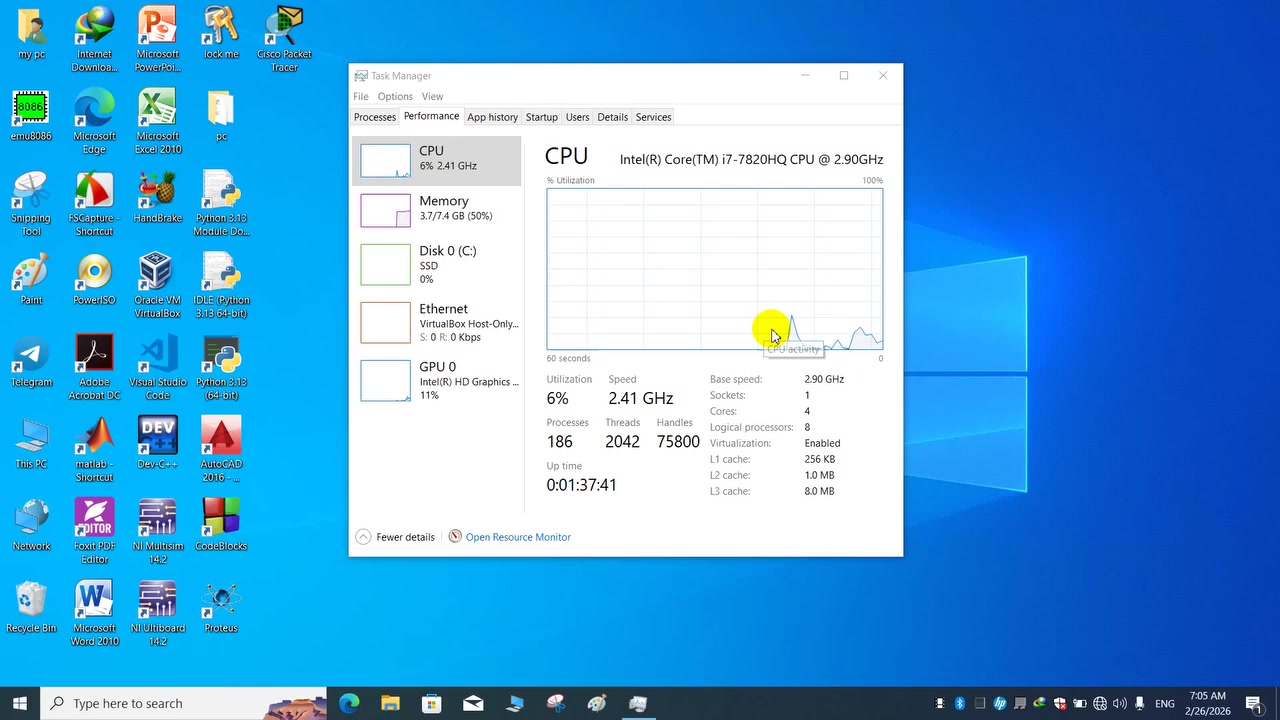The width and height of the screenshot is (1280, 720).
Task: Expand the View menu
Action: pyautogui.click(x=432, y=97)
